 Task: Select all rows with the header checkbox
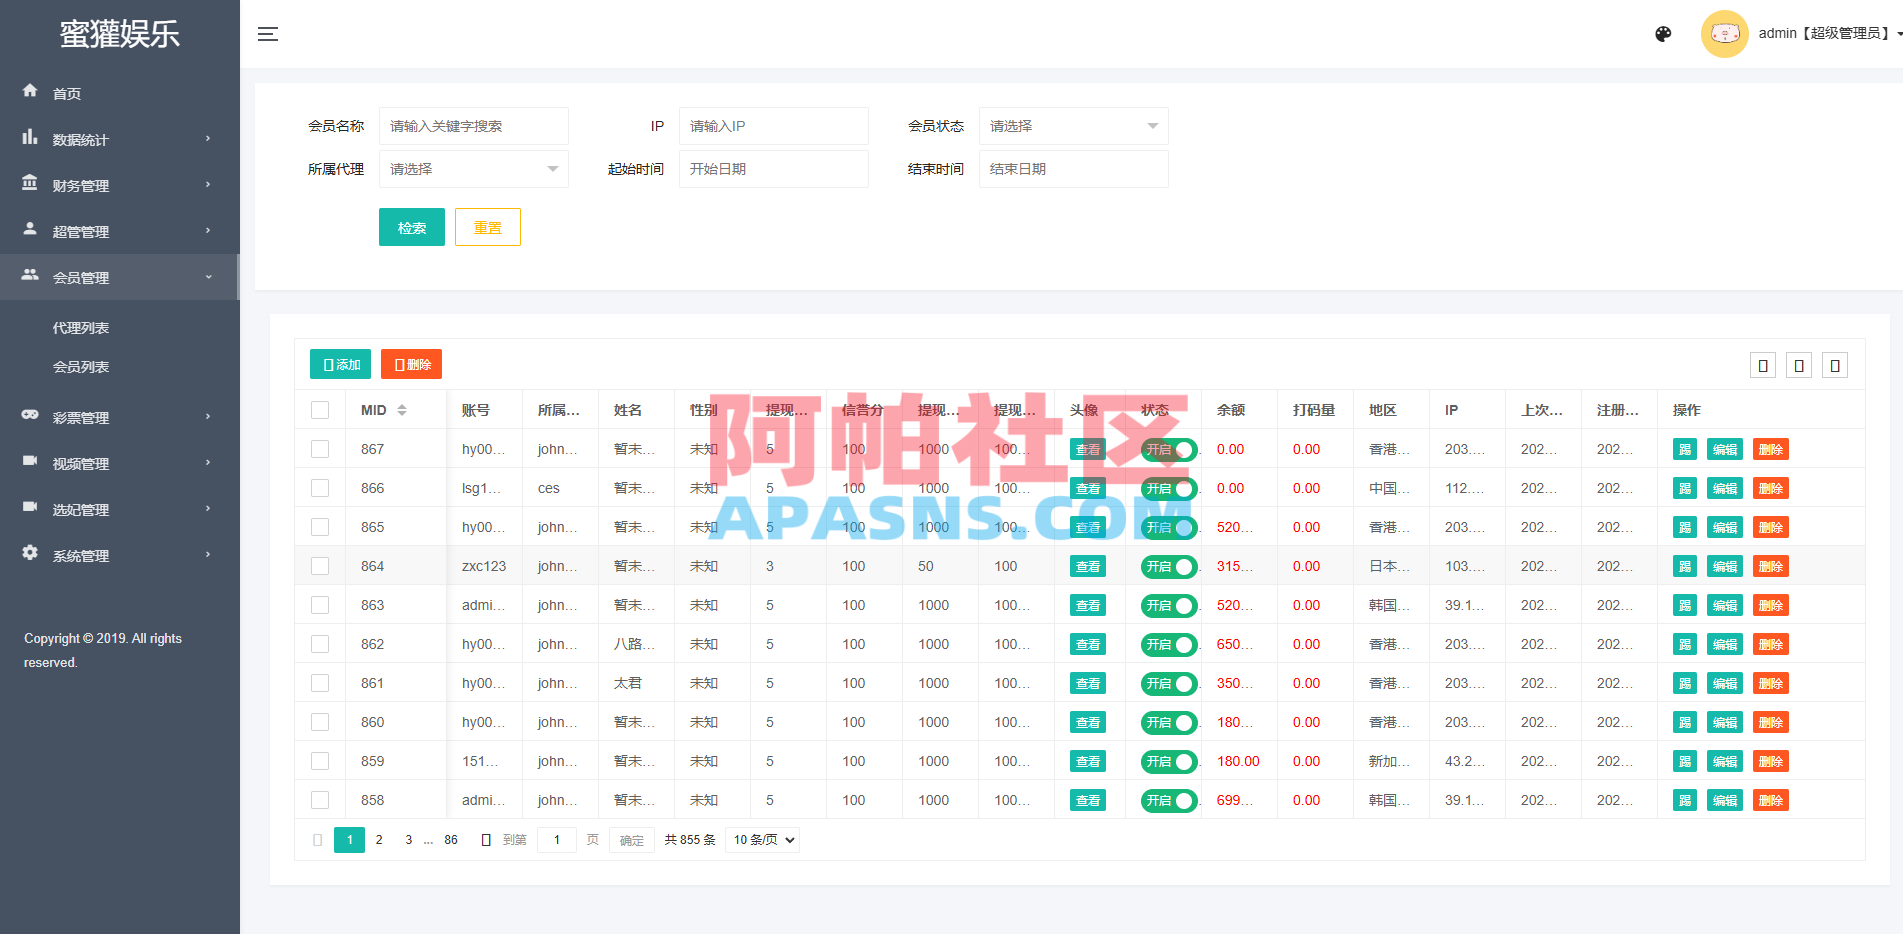(319, 409)
